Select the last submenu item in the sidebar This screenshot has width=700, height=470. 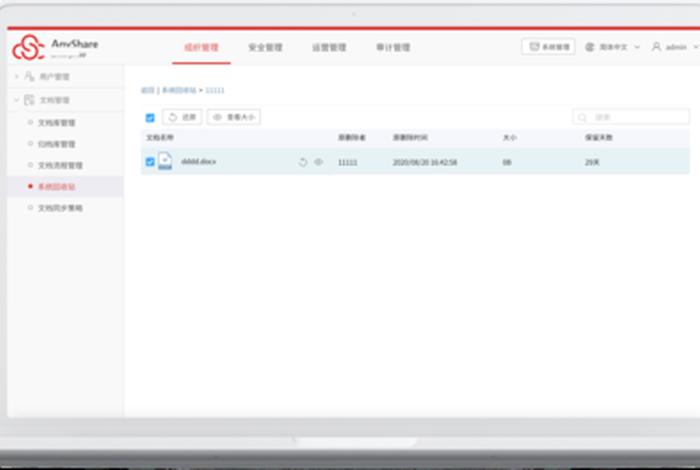(x=60, y=208)
